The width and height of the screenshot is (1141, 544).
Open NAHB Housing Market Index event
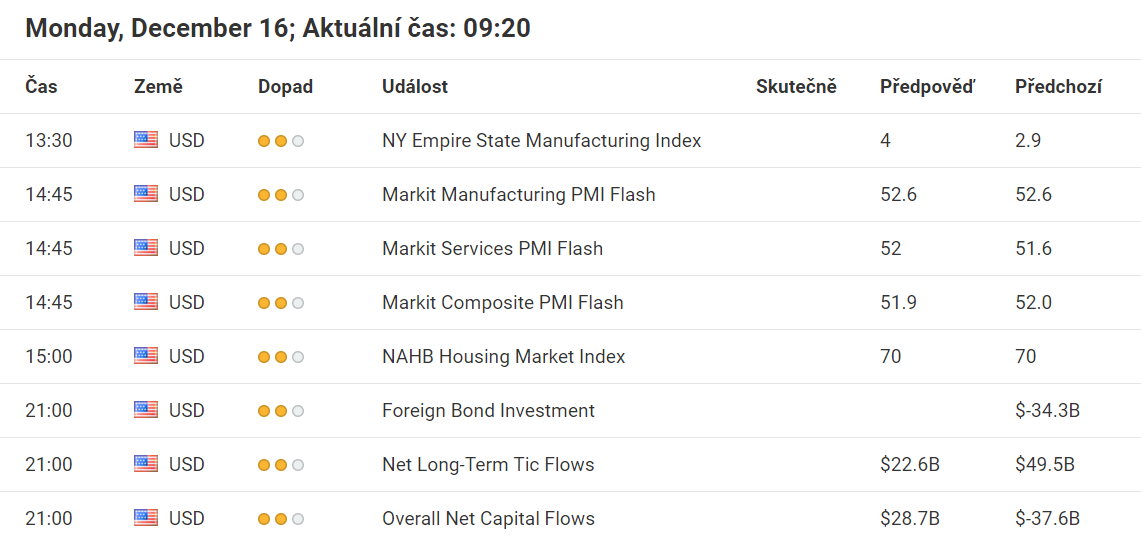click(504, 356)
